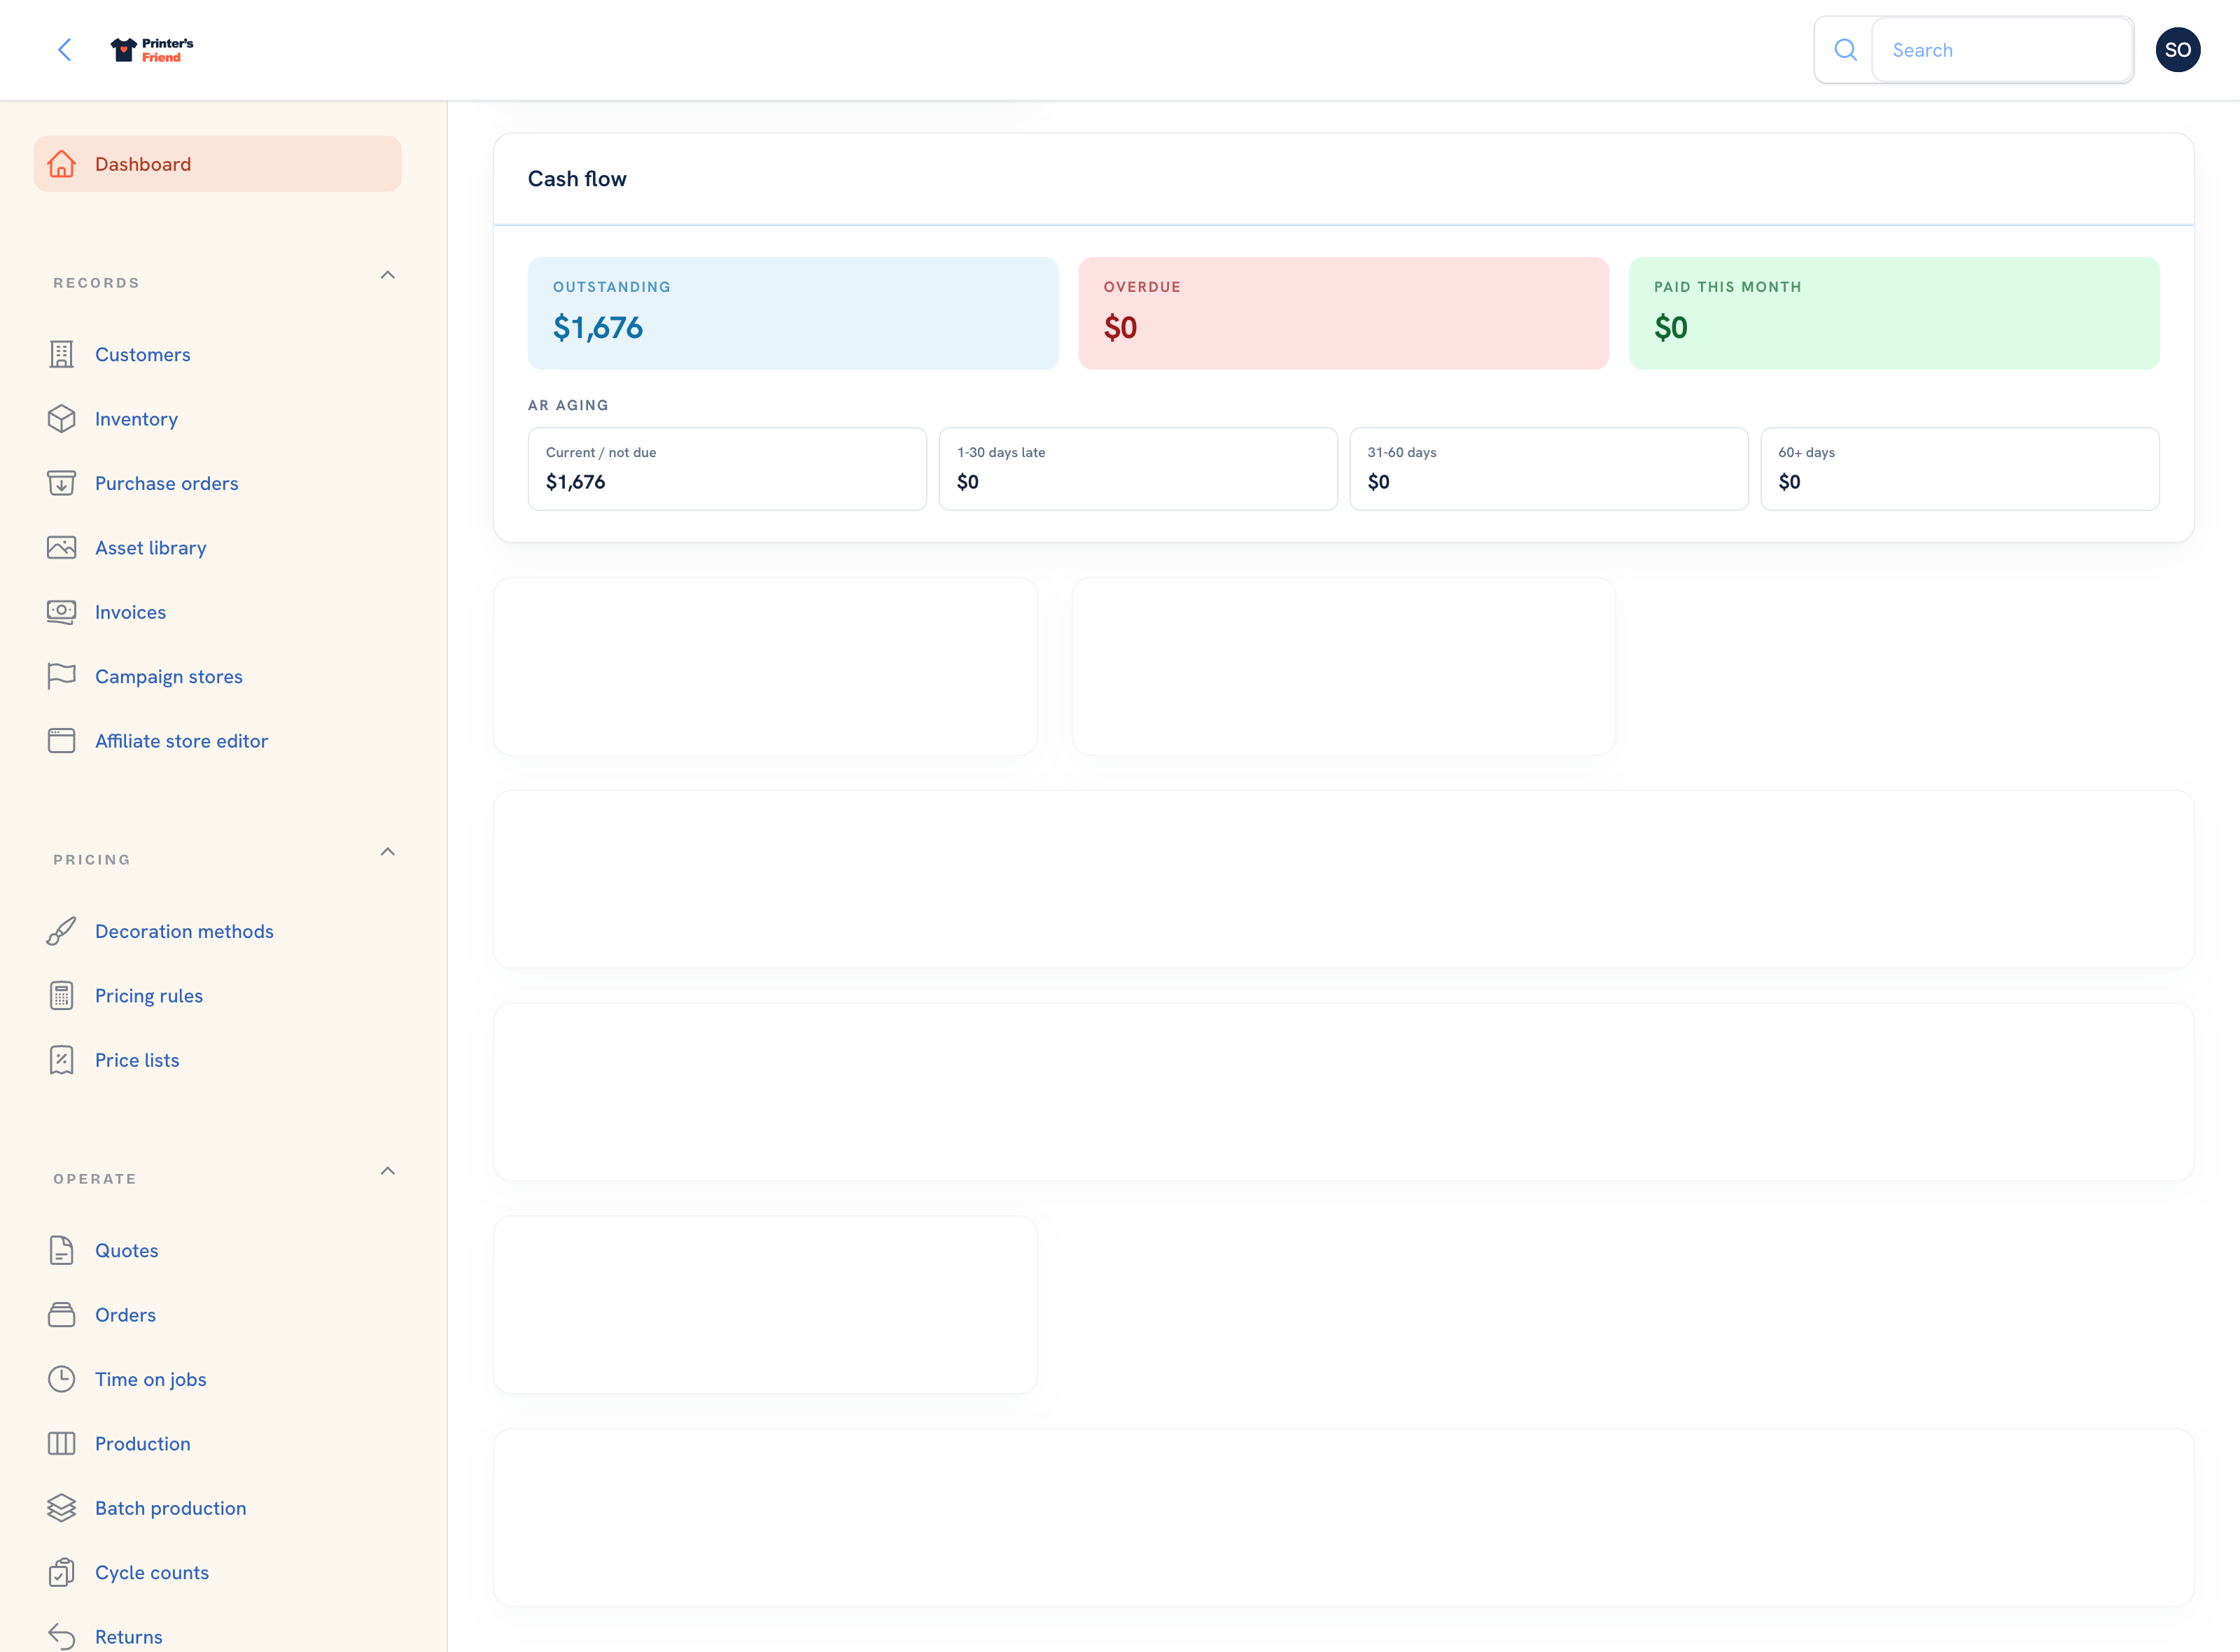The image size is (2240, 1652).
Task: Click the Pricing rules calculator icon
Action: click(x=62, y=996)
